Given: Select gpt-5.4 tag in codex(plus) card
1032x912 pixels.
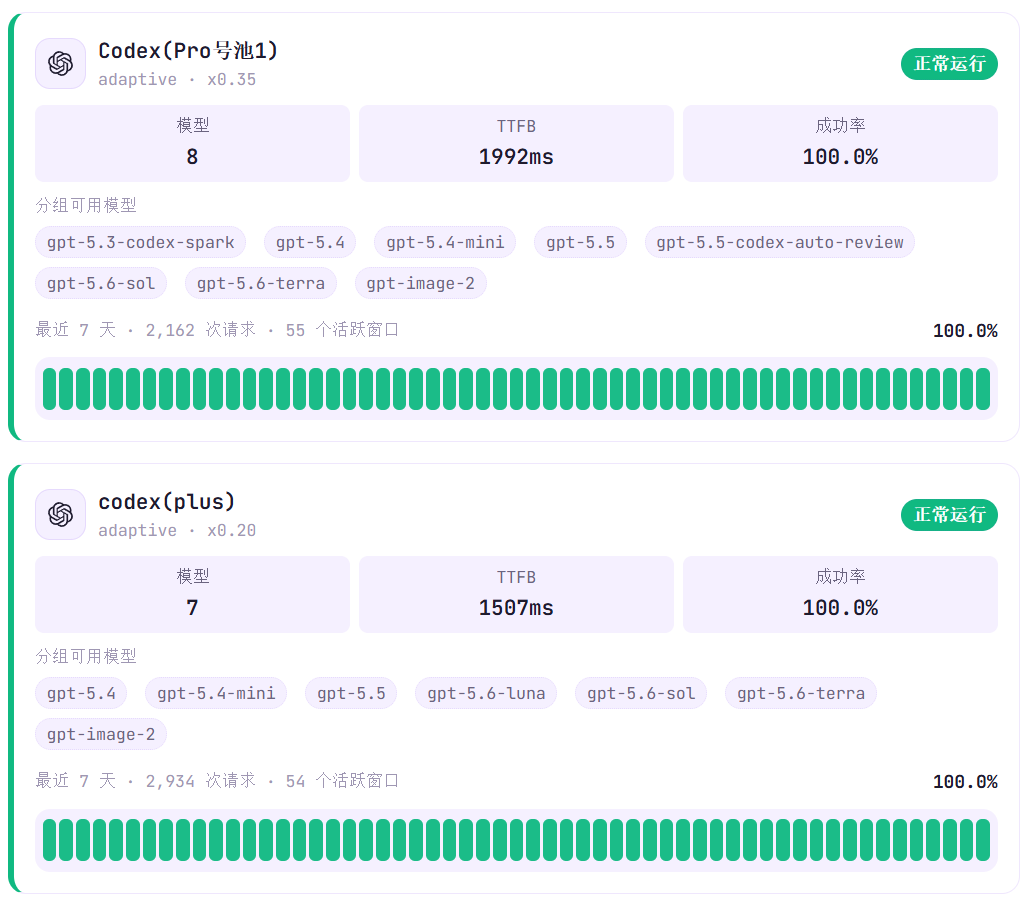Looking at the screenshot, I should [x=81, y=693].
